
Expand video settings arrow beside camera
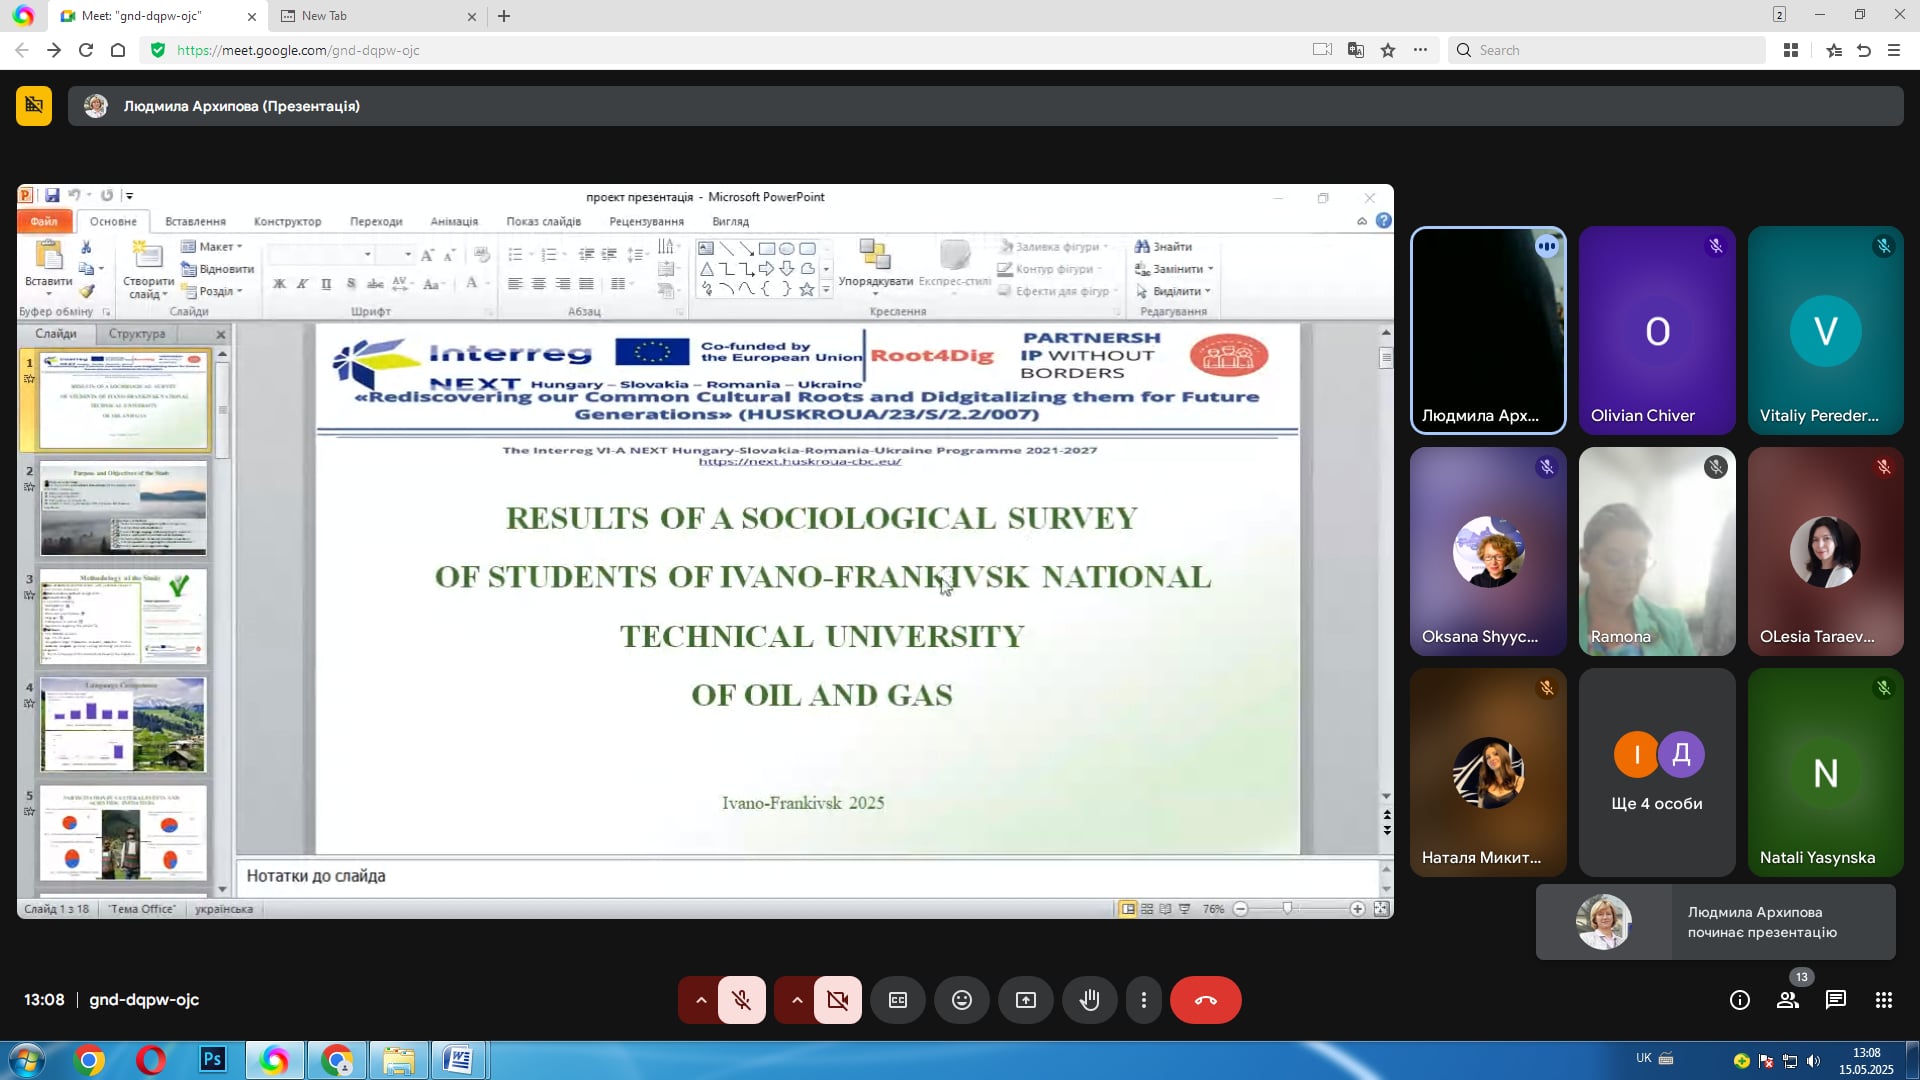pos(796,1000)
